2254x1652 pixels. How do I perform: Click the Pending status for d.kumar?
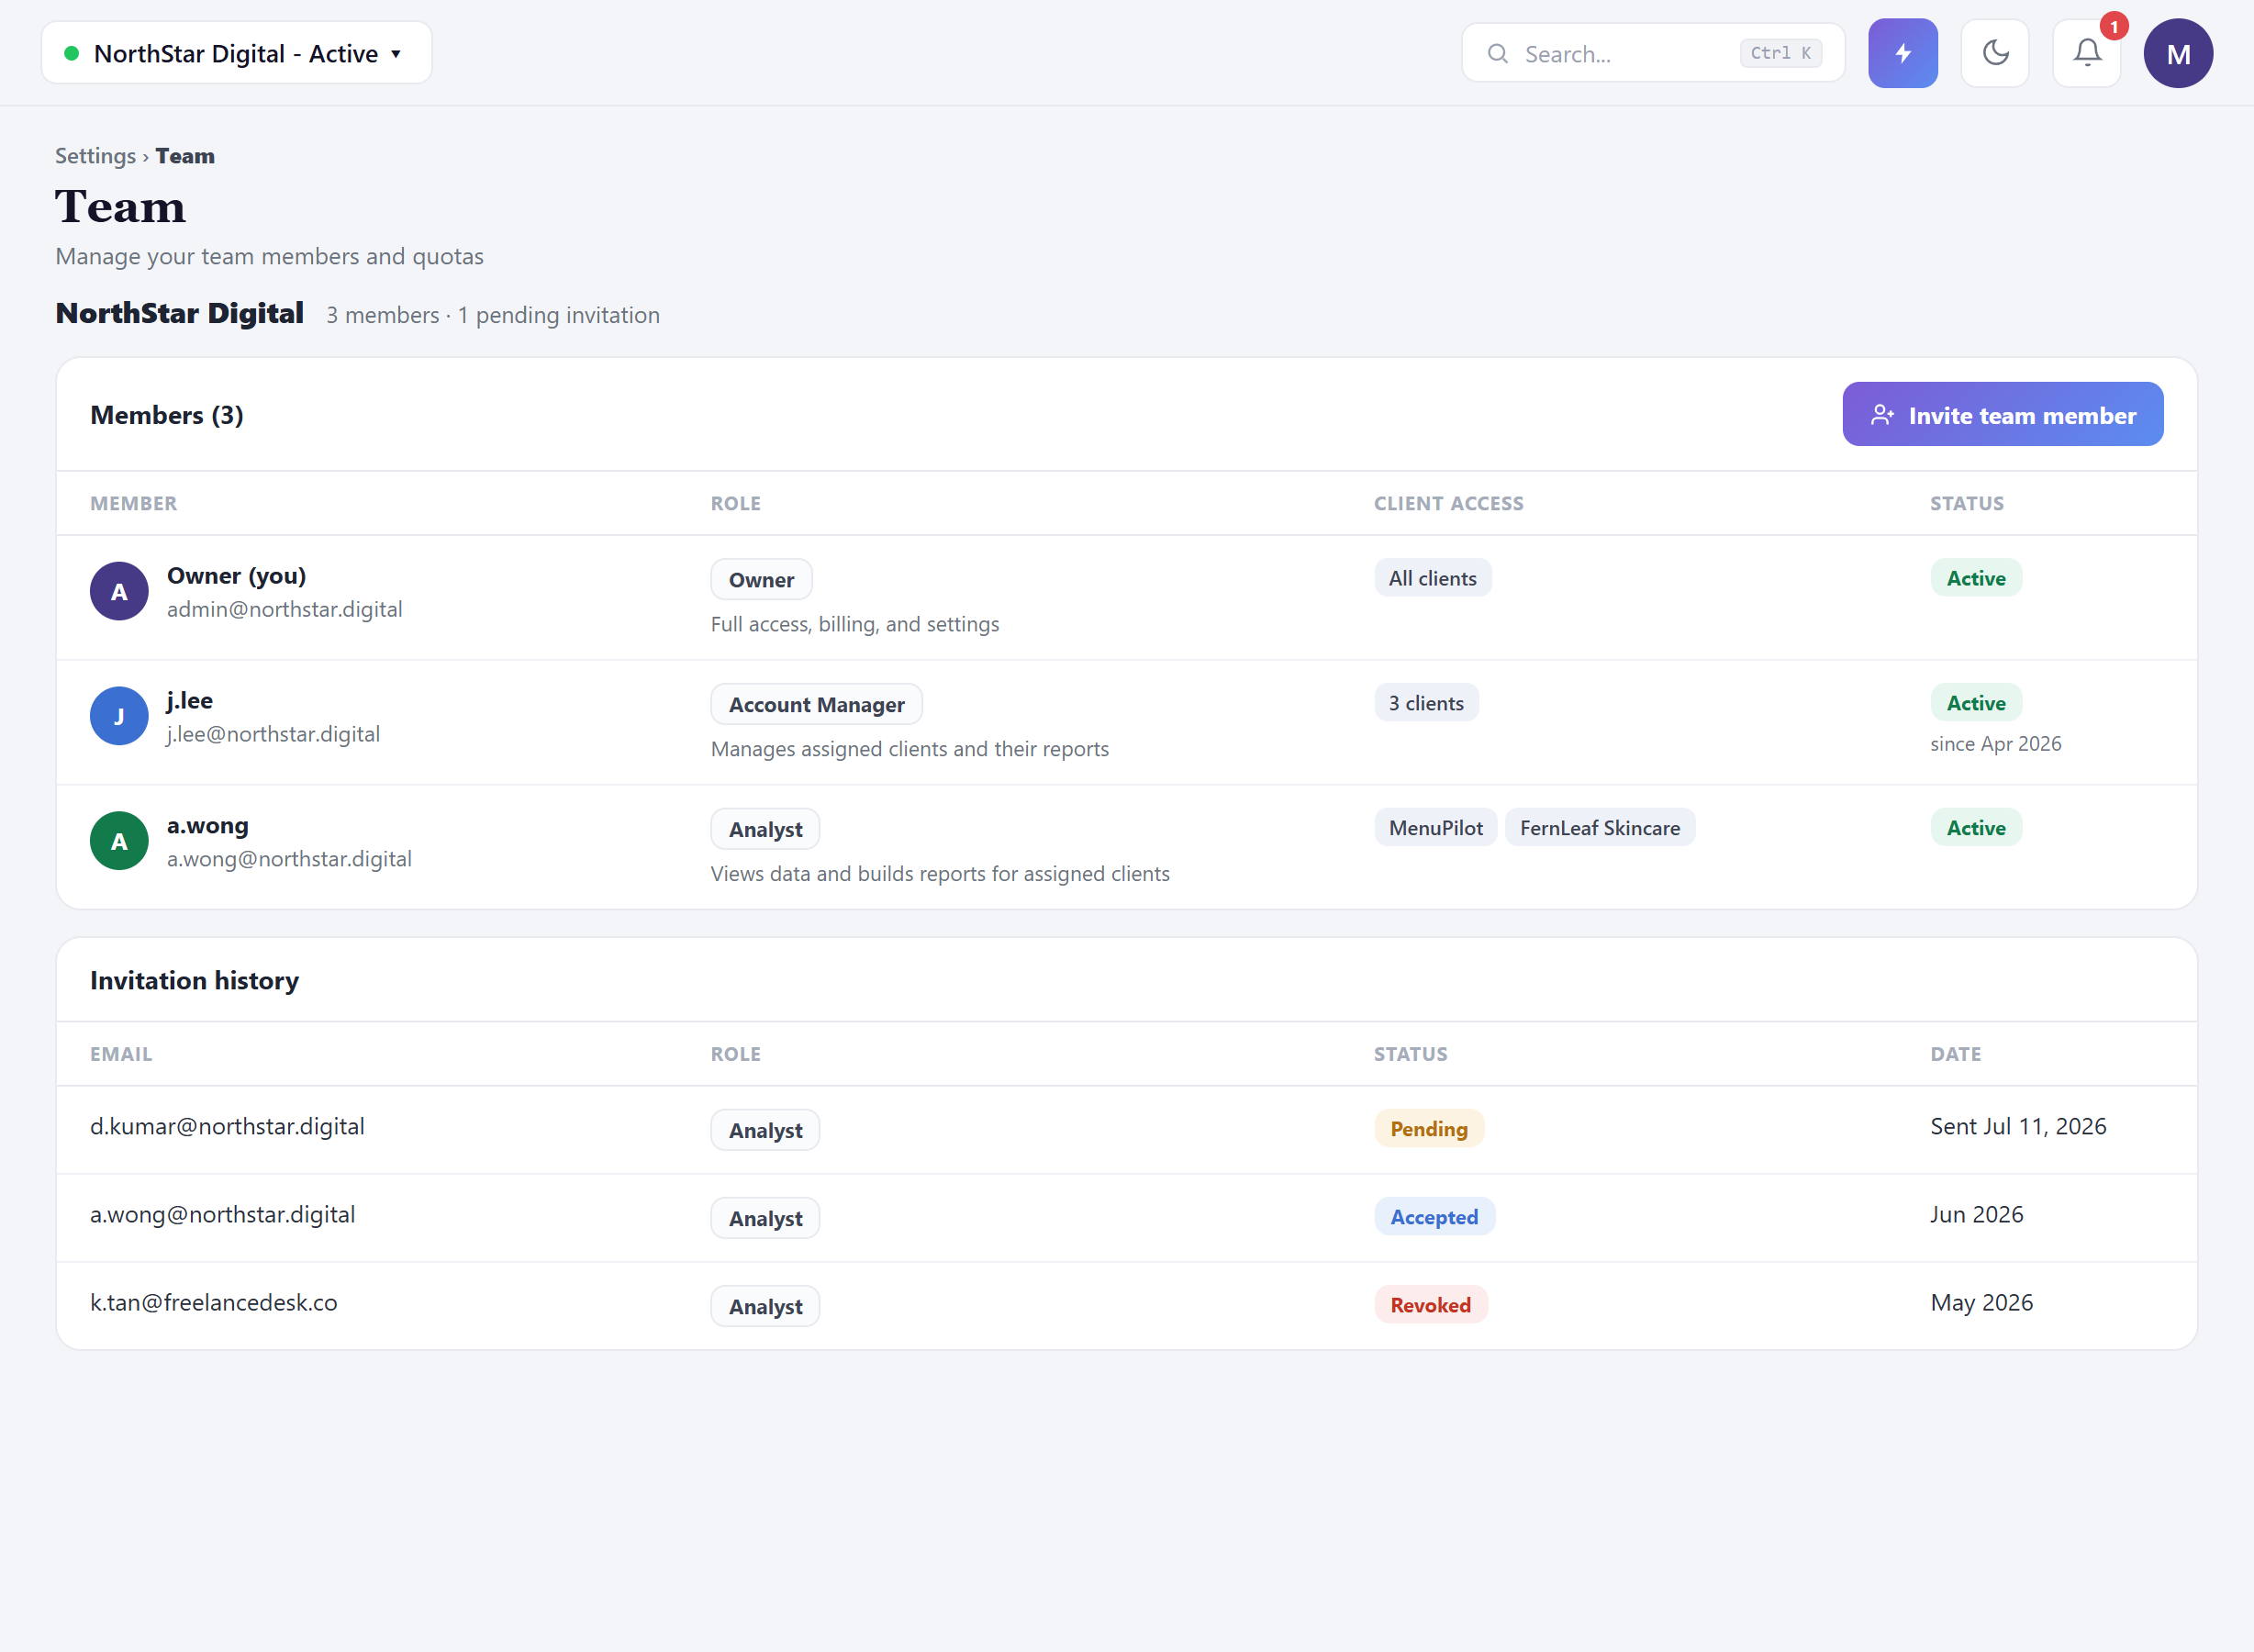pos(1428,1129)
